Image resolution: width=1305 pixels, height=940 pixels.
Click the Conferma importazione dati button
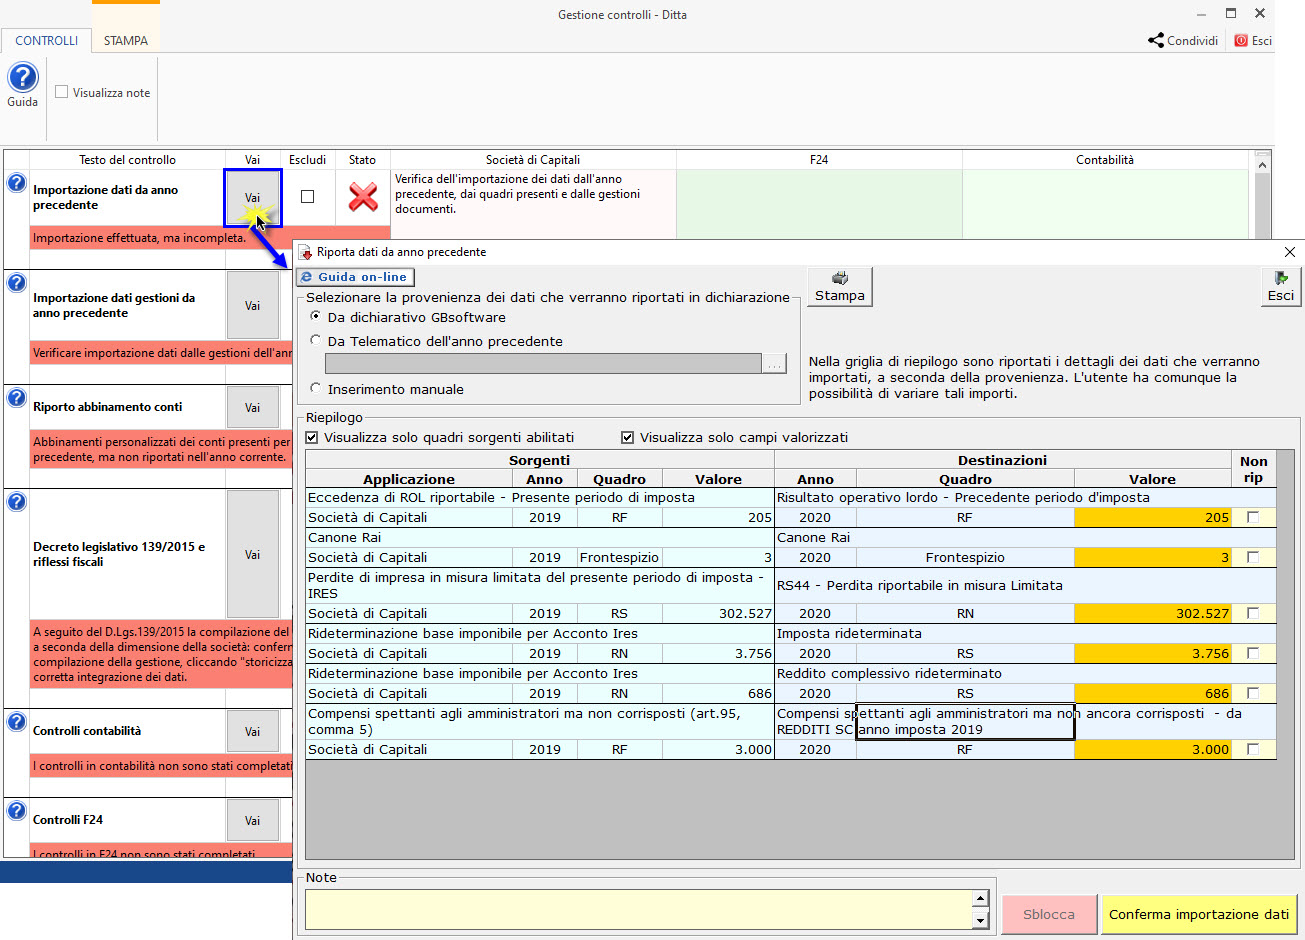[x=1199, y=914]
